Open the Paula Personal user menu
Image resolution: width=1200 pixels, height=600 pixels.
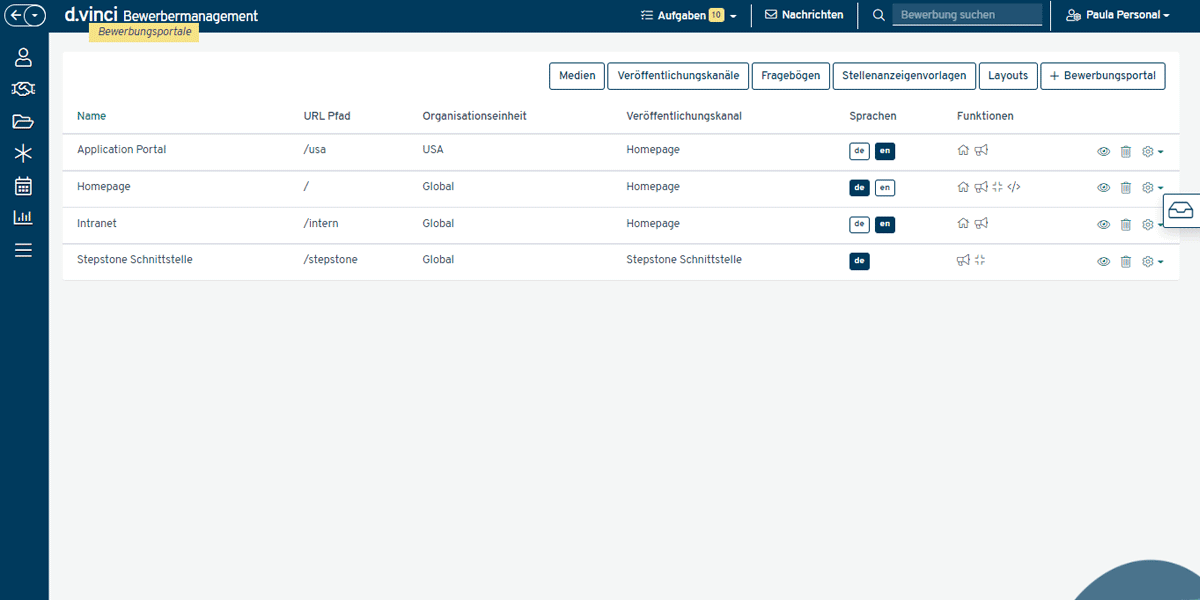coord(1117,15)
